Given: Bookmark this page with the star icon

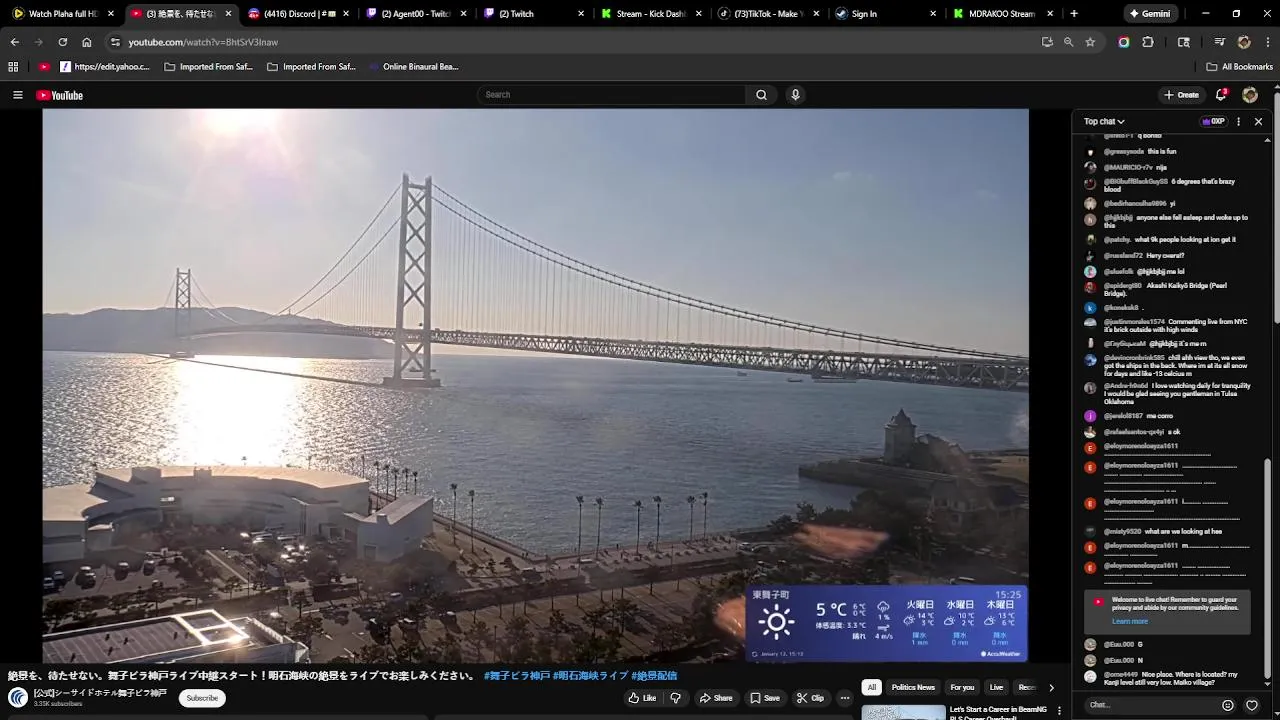Looking at the screenshot, I should (1090, 42).
